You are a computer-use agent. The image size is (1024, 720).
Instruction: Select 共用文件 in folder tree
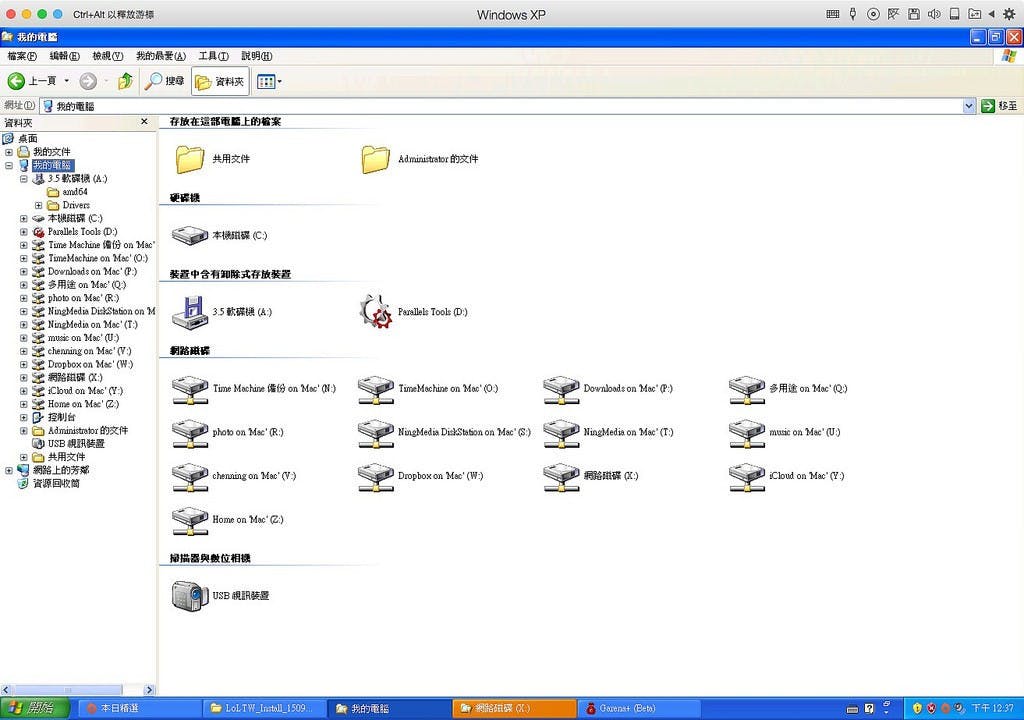[66, 457]
